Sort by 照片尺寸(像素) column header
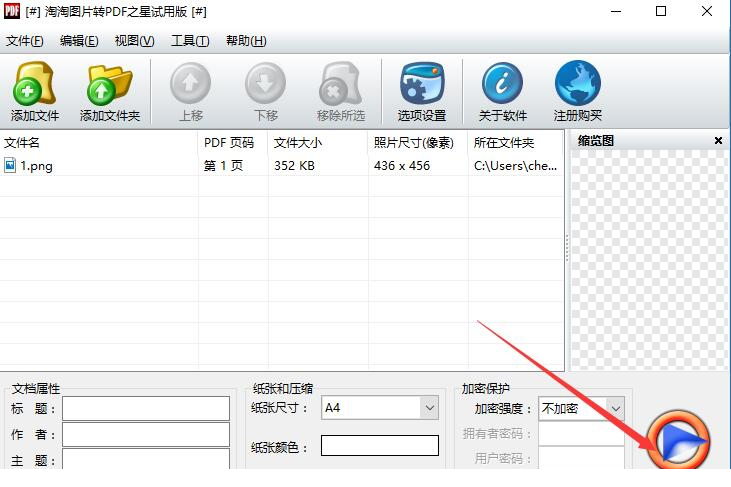The height and width of the screenshot is (487, 731). [418, 143]
